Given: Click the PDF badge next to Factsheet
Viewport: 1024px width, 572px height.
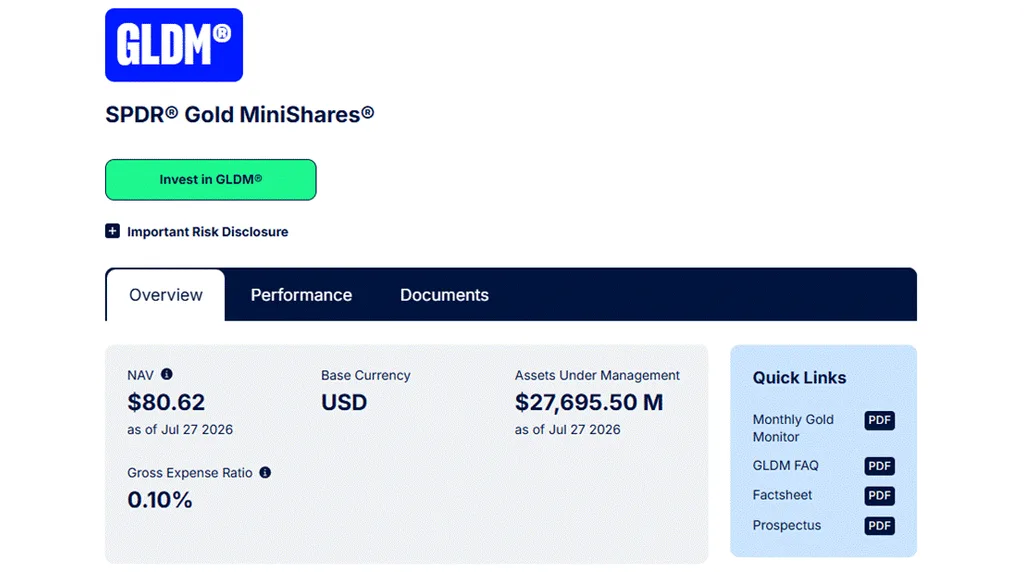Looking at the screenshot, I should coord(879,496).
